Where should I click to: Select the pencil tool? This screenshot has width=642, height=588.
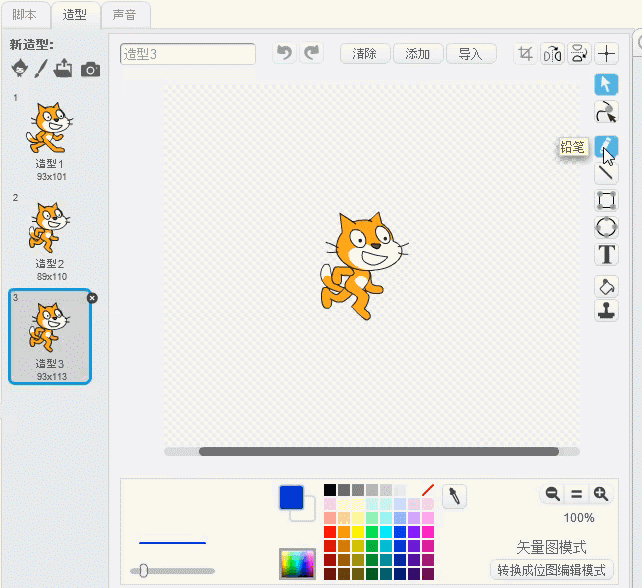(x=606, y=146)
